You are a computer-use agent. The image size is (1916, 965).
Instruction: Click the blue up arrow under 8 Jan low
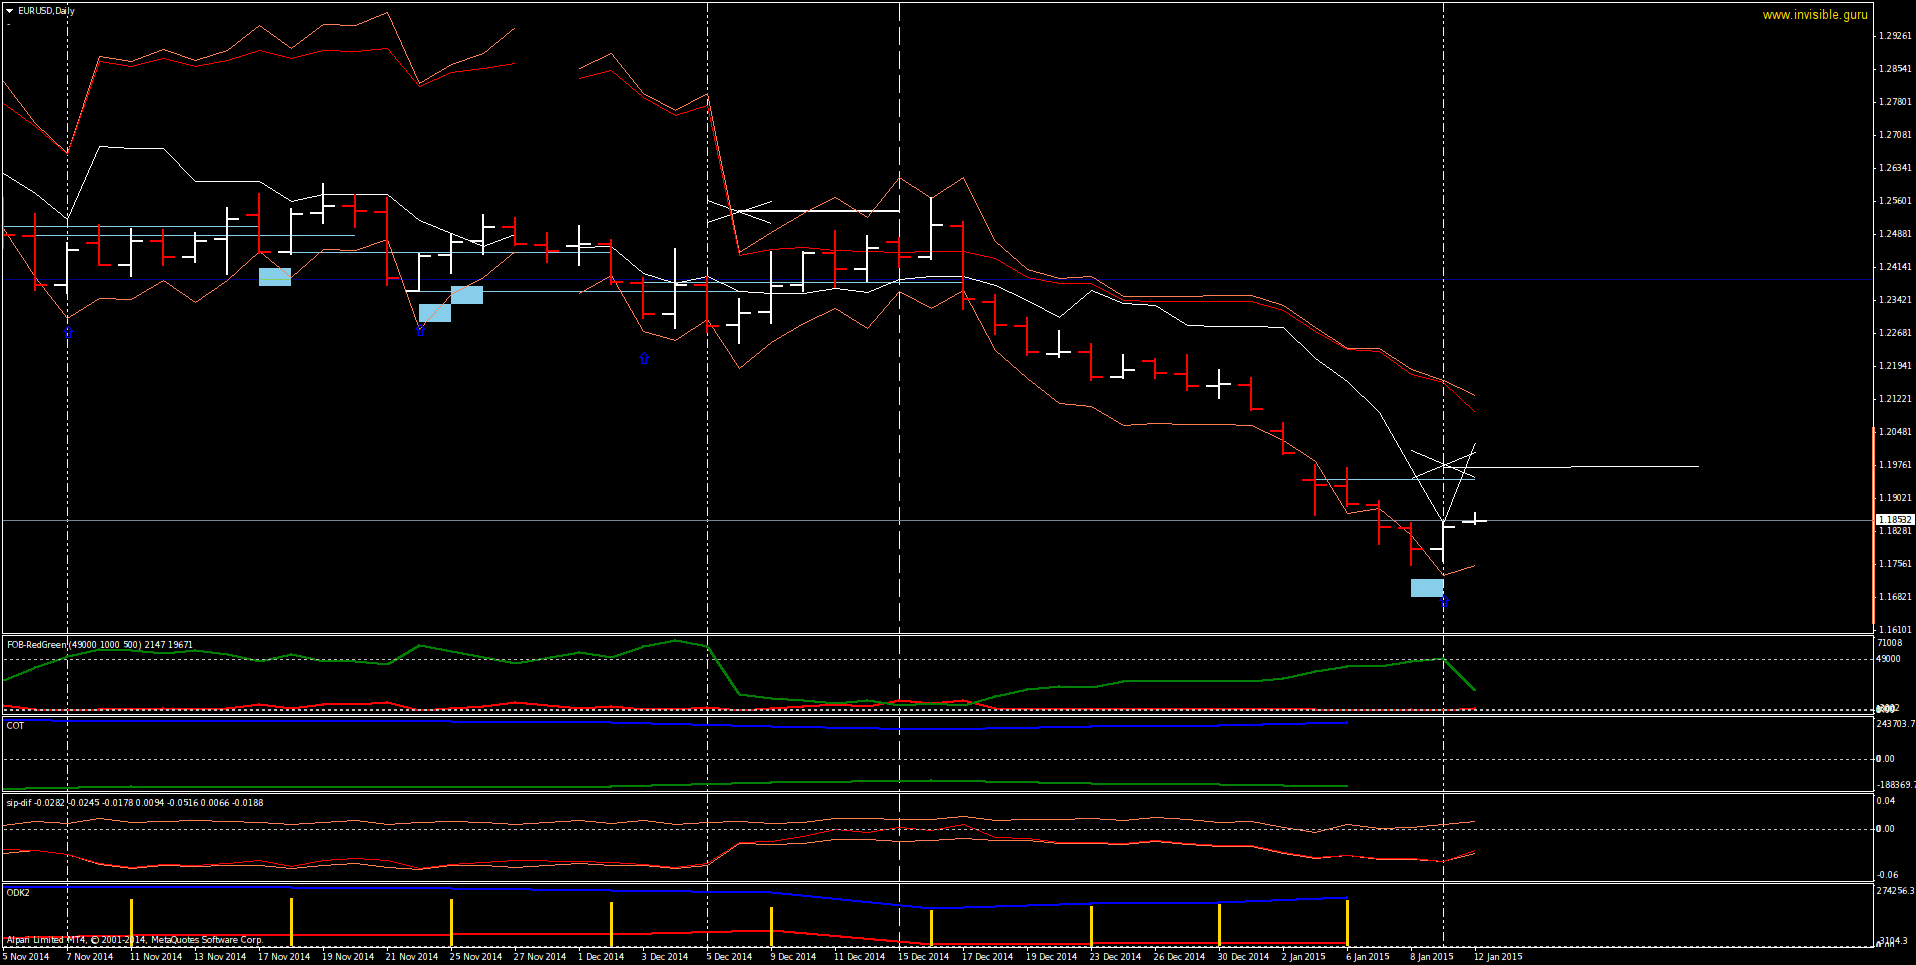click(x=1444, y=602)
